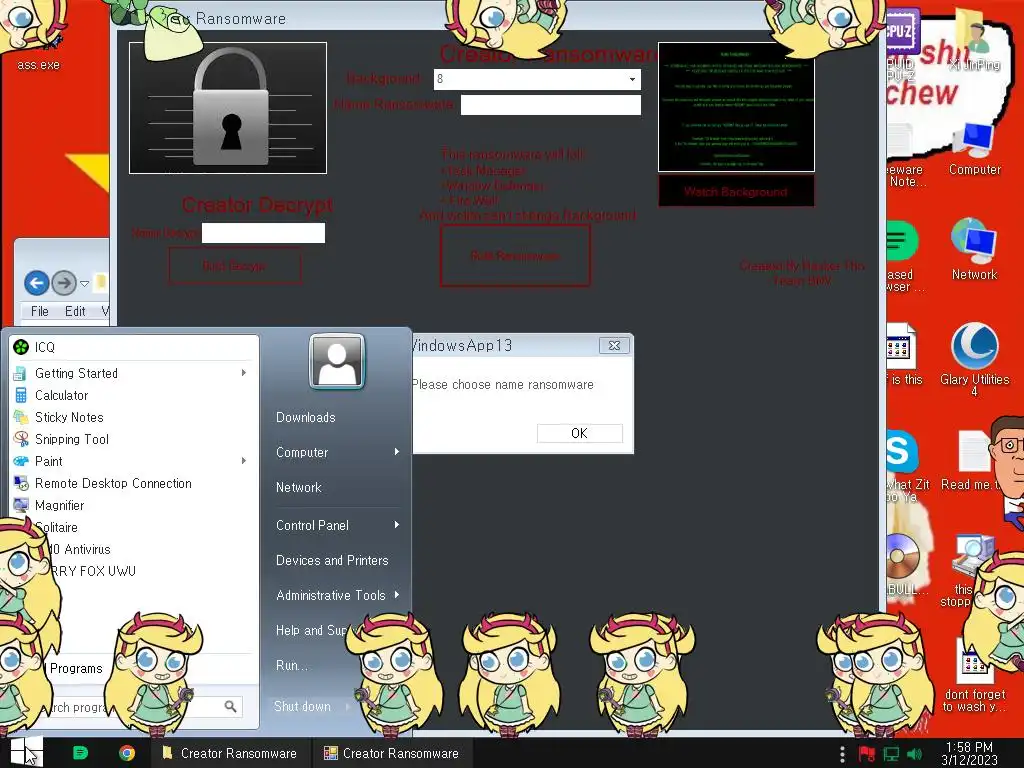Click Shut down in Start menu

pos(304,707)
